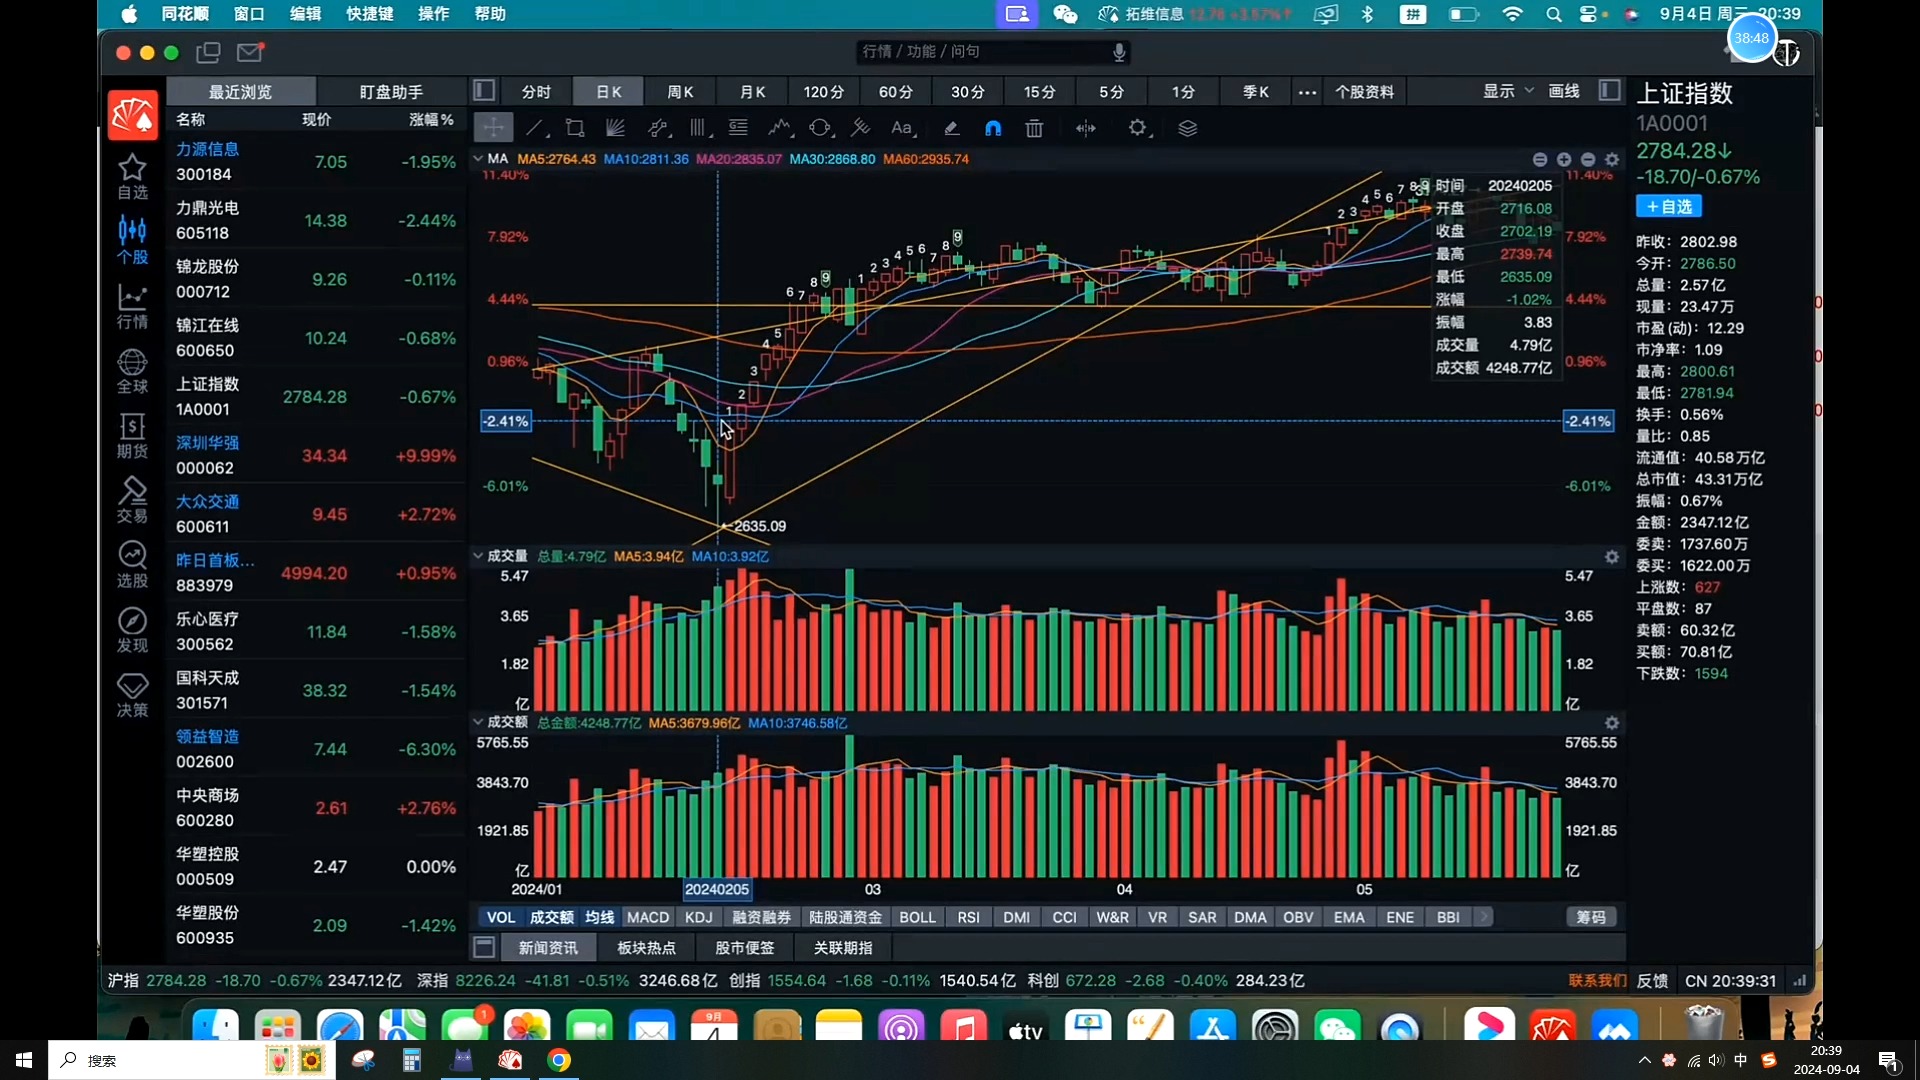Collapse the 成交量 volume panel chevron
Screen dimensions: 1920x1080
(478, 556)
